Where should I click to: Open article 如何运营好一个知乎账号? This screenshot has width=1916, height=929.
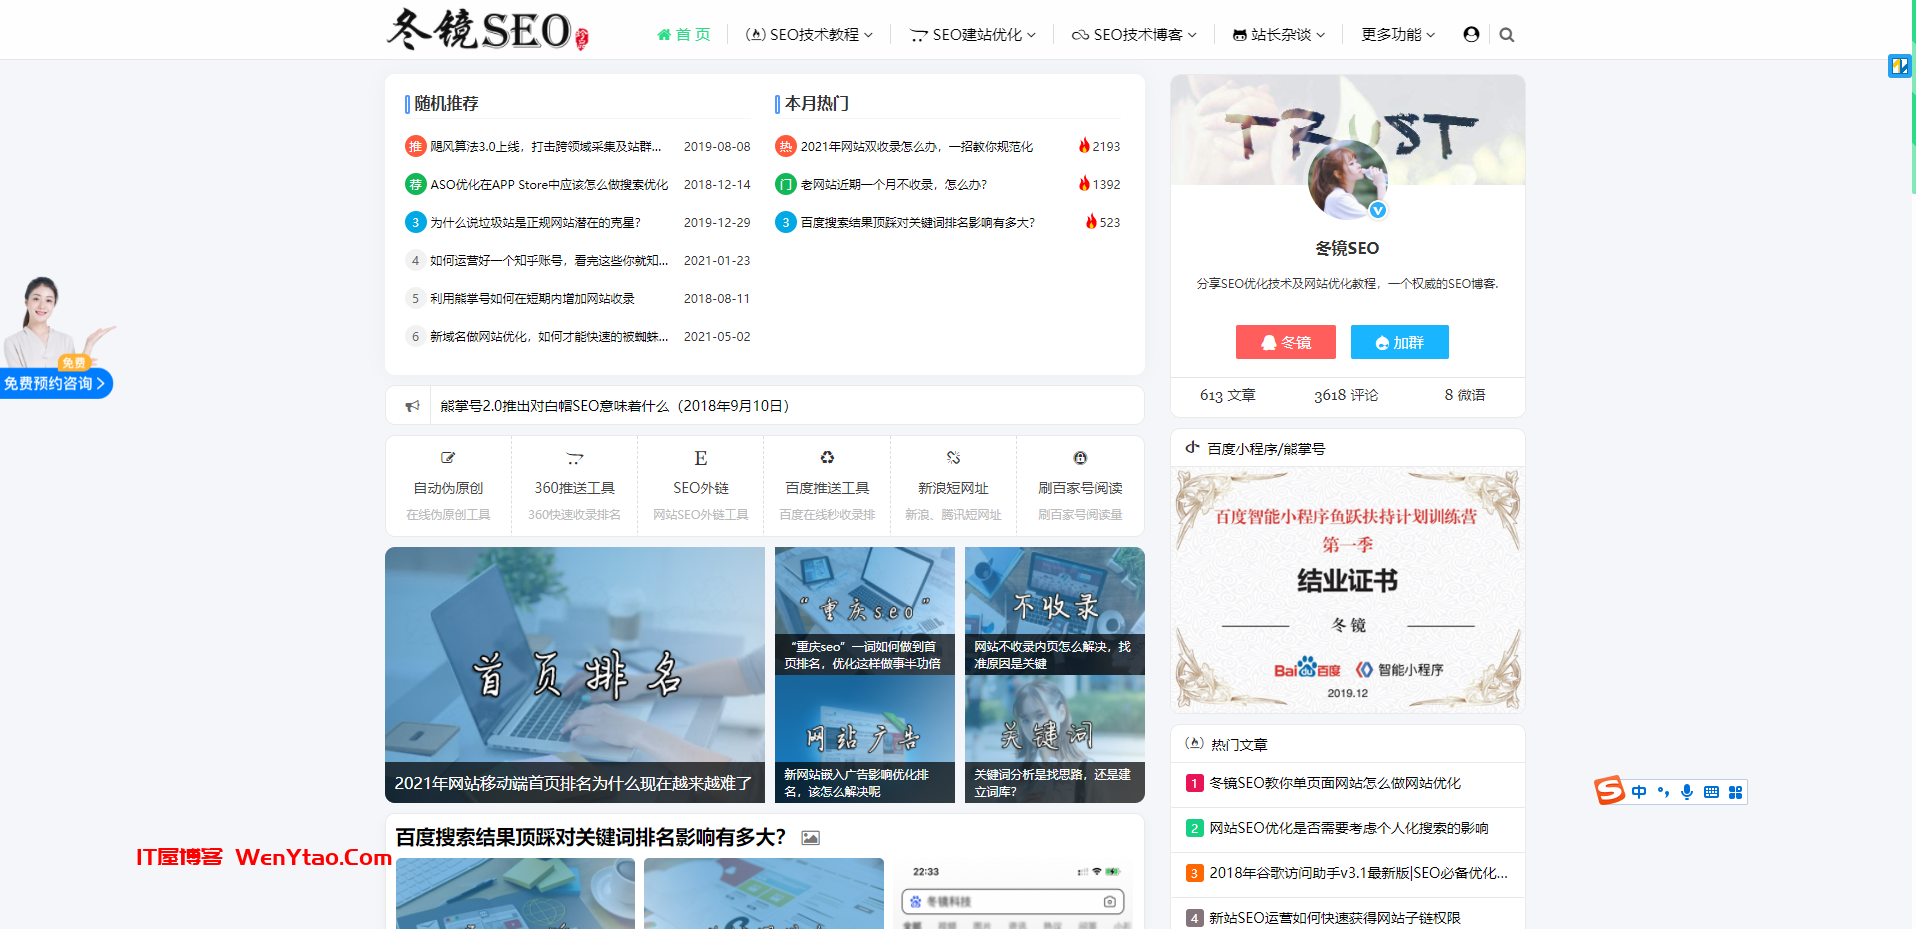click(x=549, y=260)
